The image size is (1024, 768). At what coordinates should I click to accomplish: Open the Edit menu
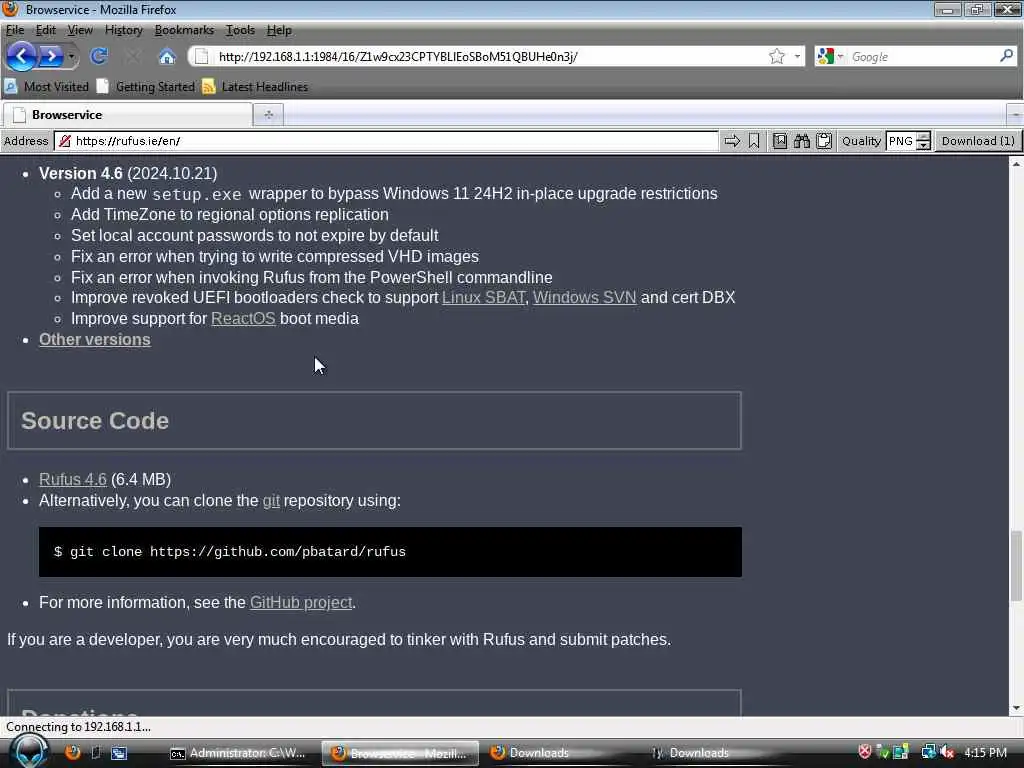click(45, 30)
